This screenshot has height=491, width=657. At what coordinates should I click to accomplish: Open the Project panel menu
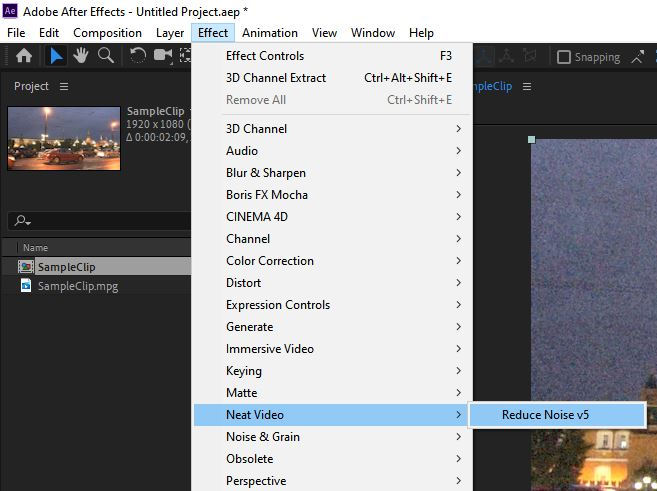(64, 87)
